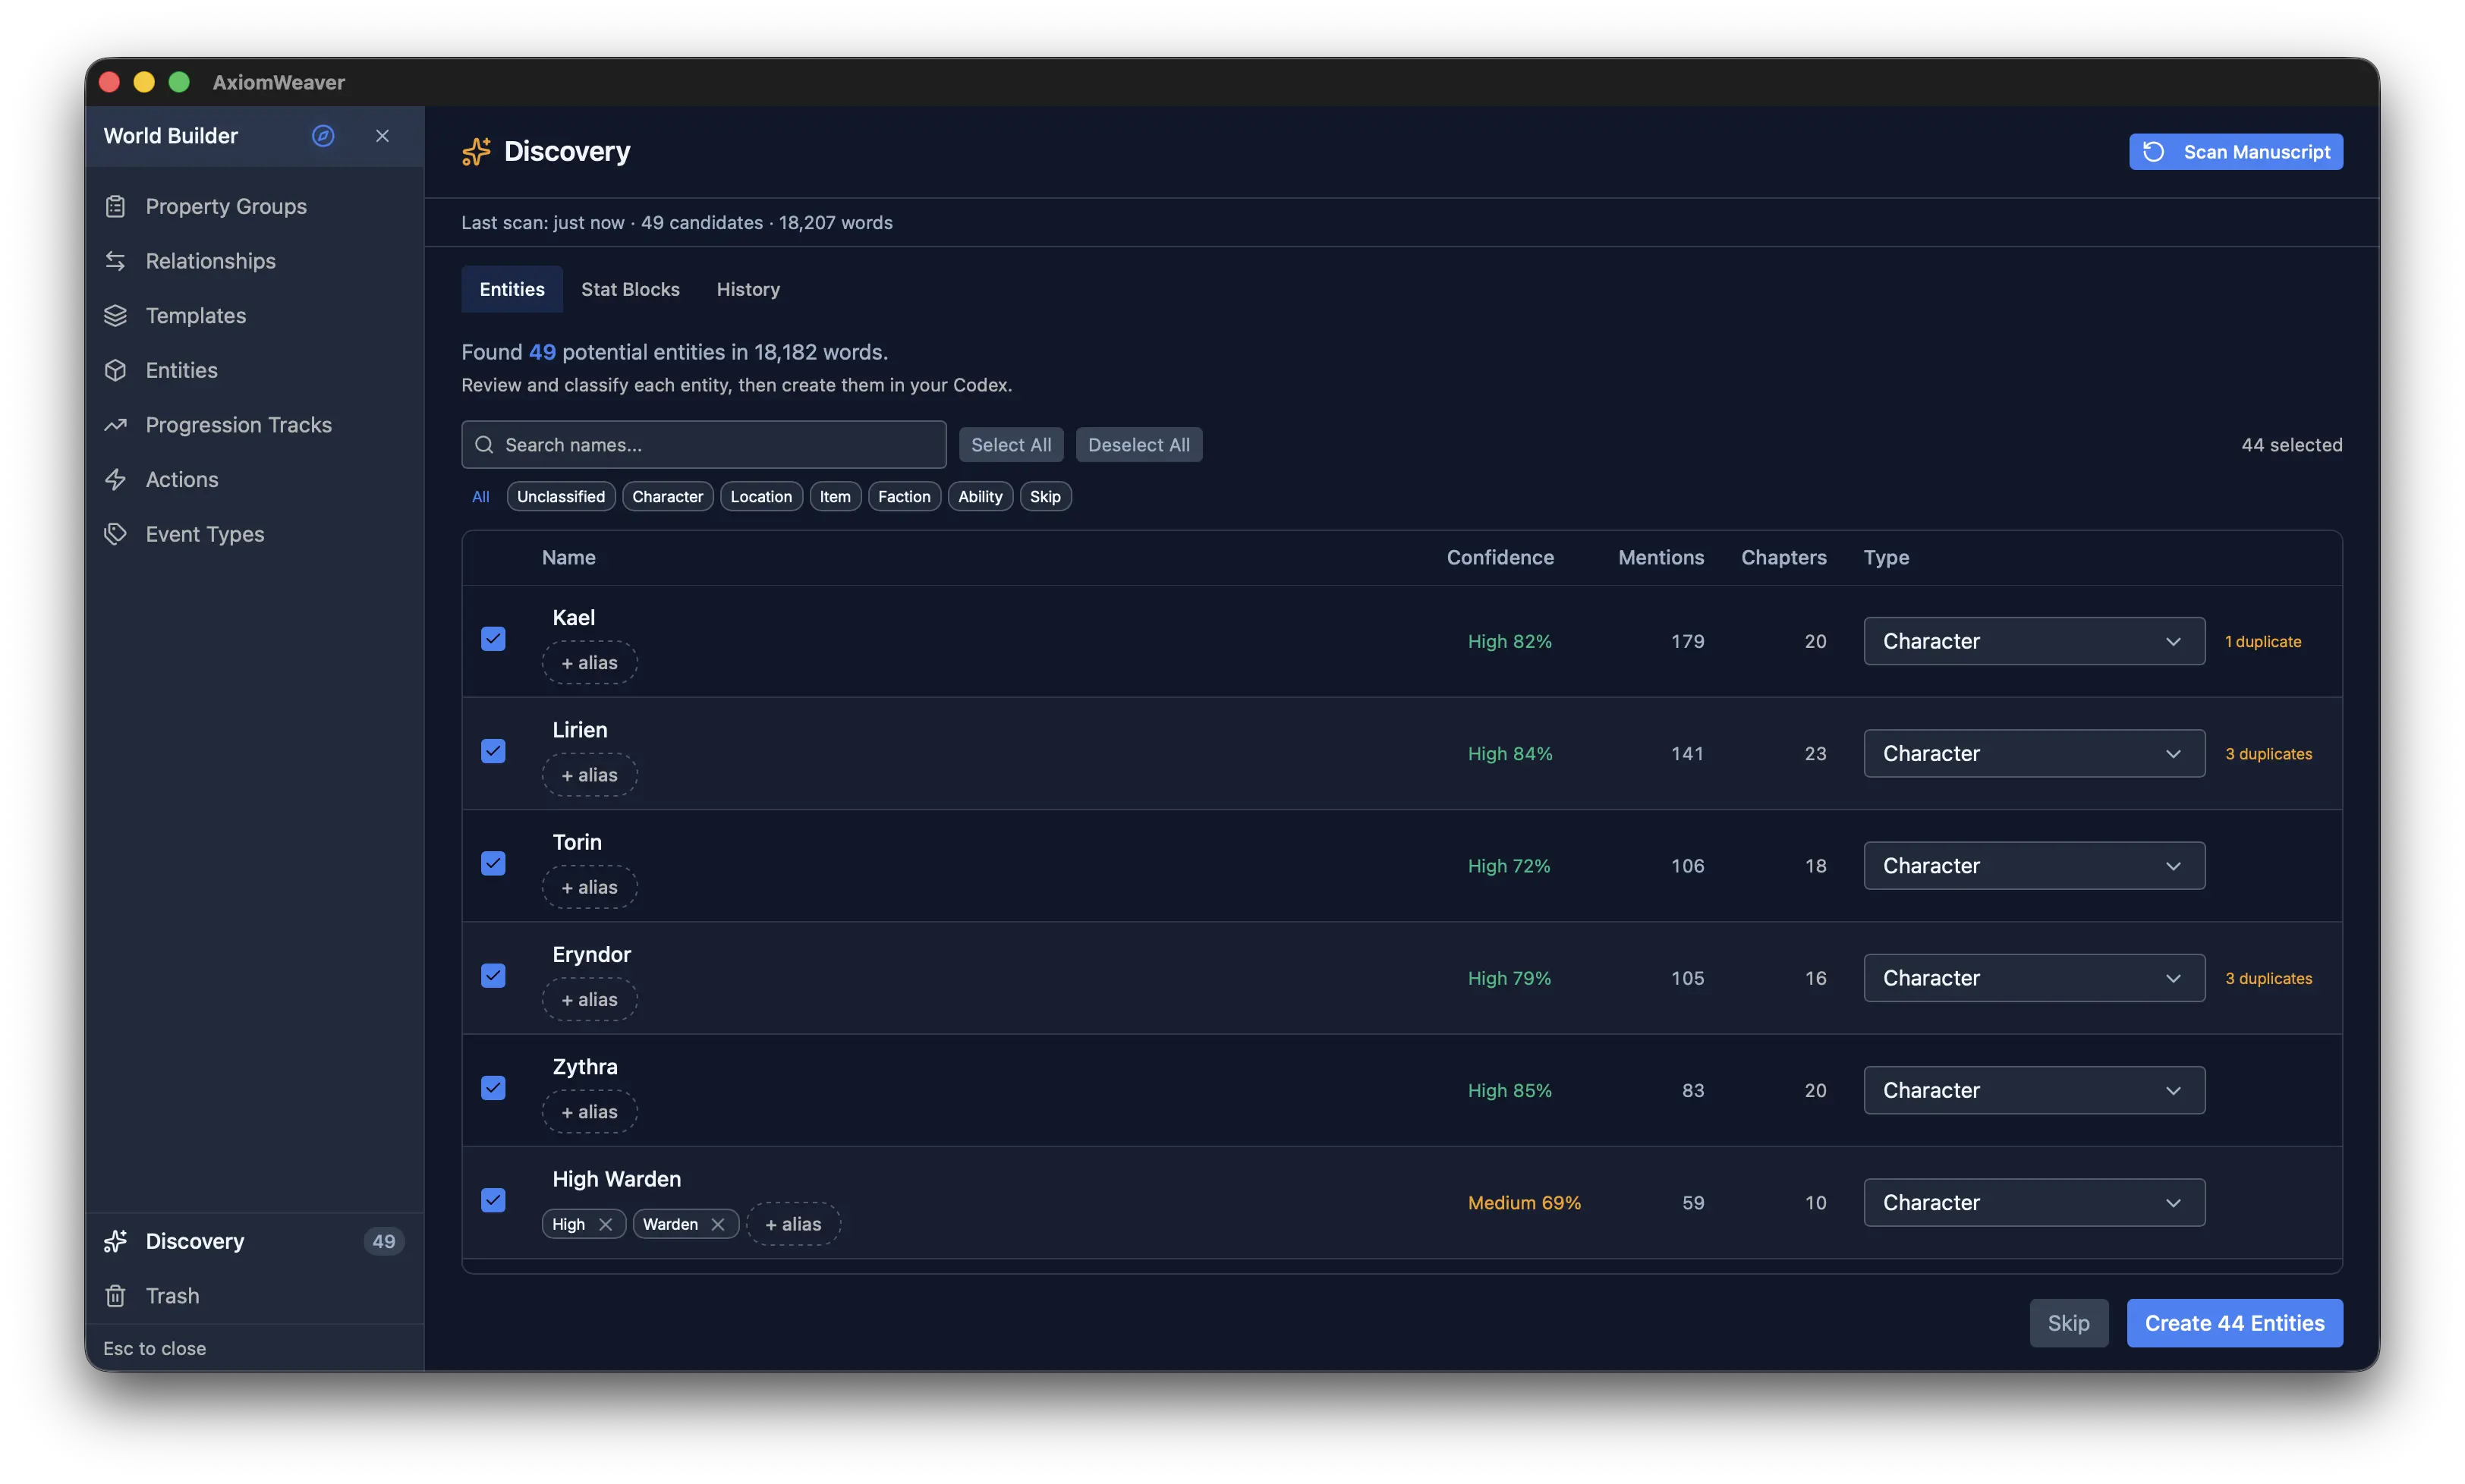Open Event Types via its tag icon
Image resolution: width=2465 pixels, height=1484 pixels.
pos(116,534)
